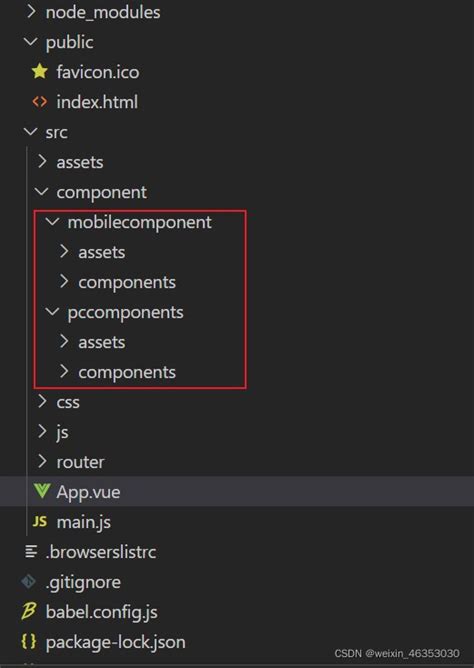Open main.js in the editor
Image resolution: width=474 pixels, height=668 pixels.
coord(83,522)
